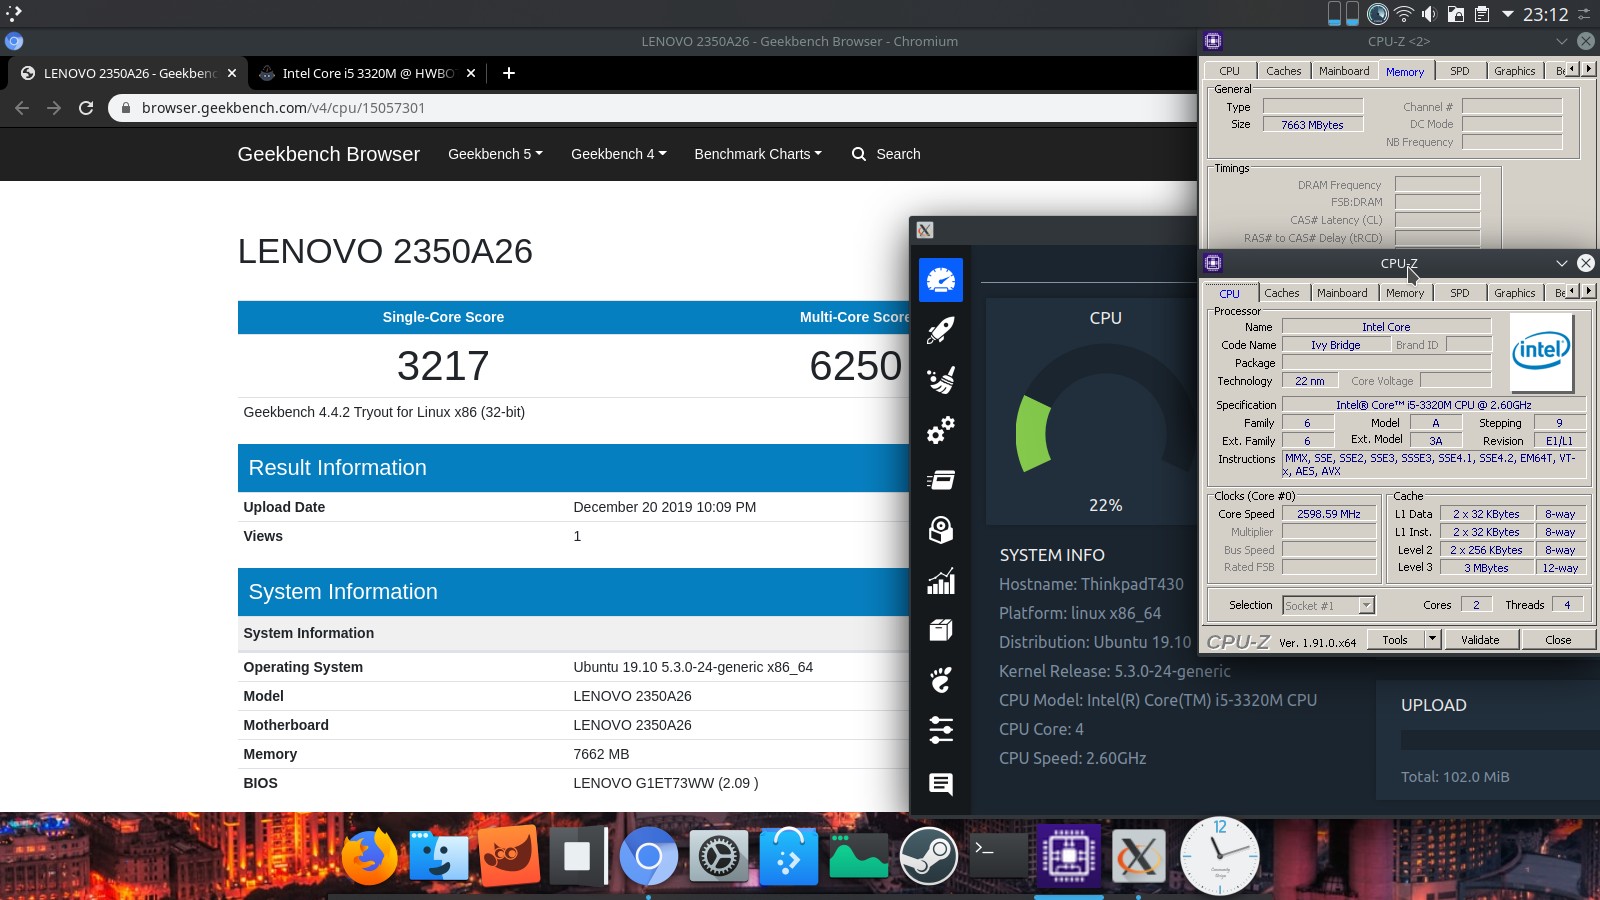Click the Chromium icon in the dock
Screen dimensions: 1600x900
tap(648, 857)
